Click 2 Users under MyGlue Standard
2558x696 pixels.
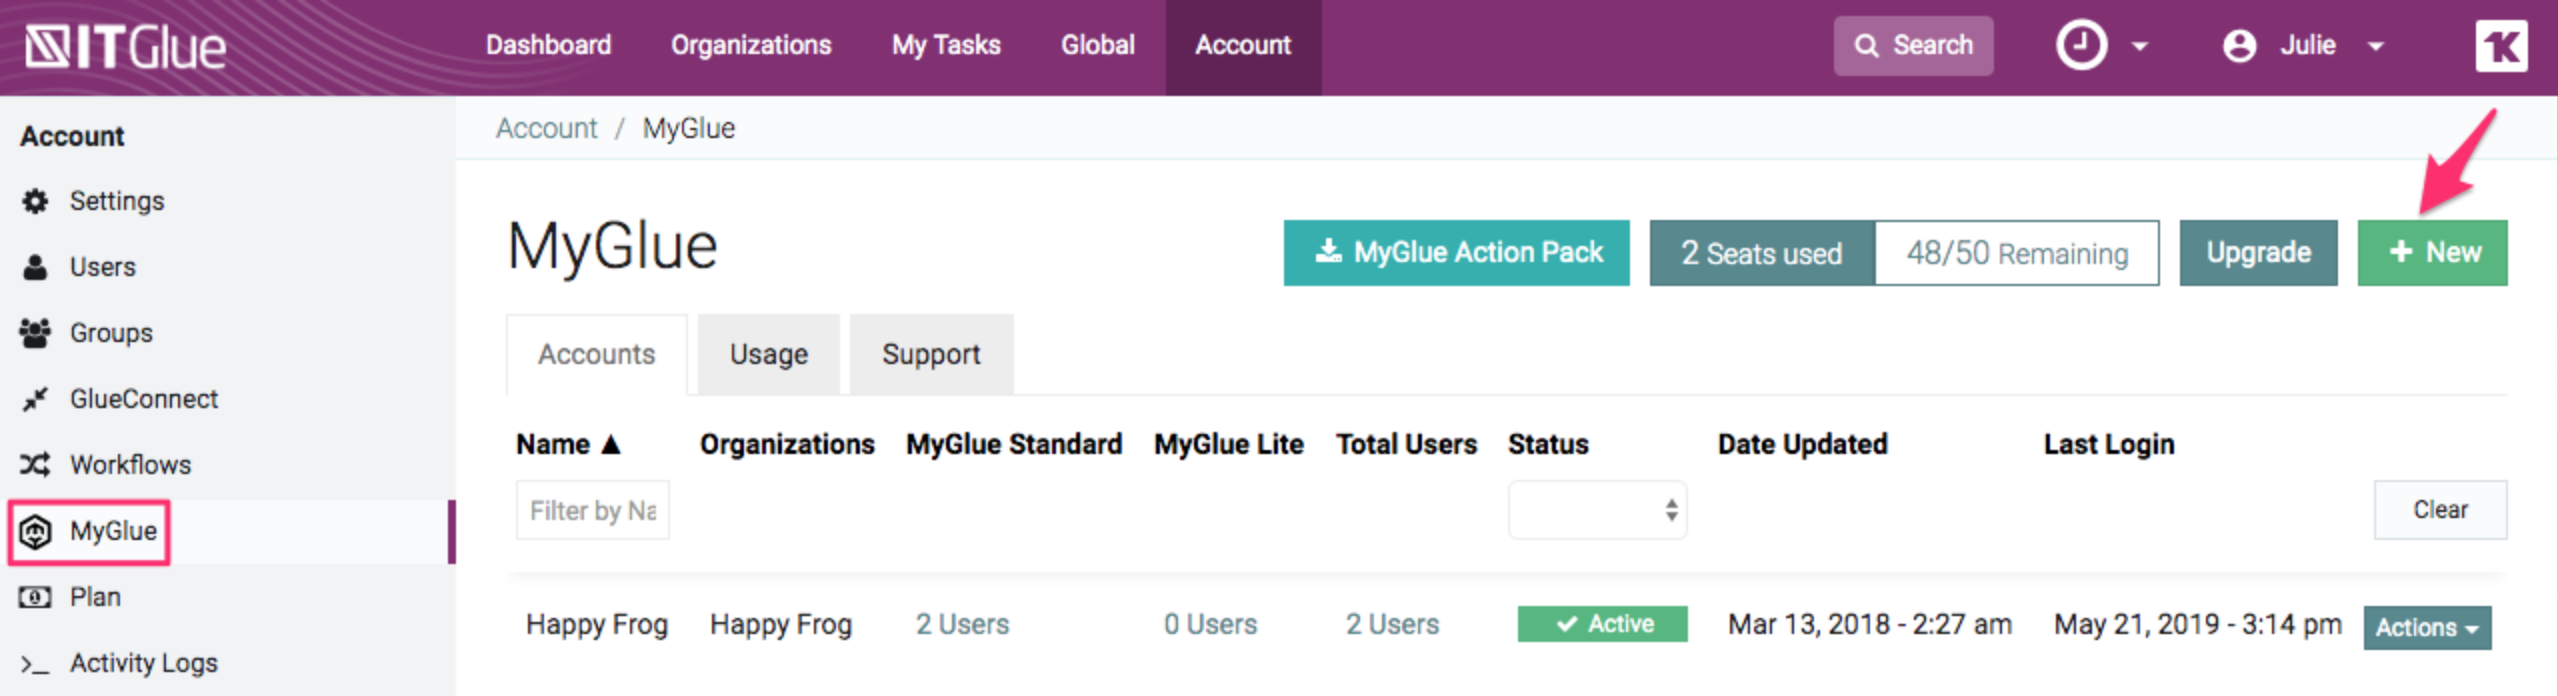[x=962, y=625]
